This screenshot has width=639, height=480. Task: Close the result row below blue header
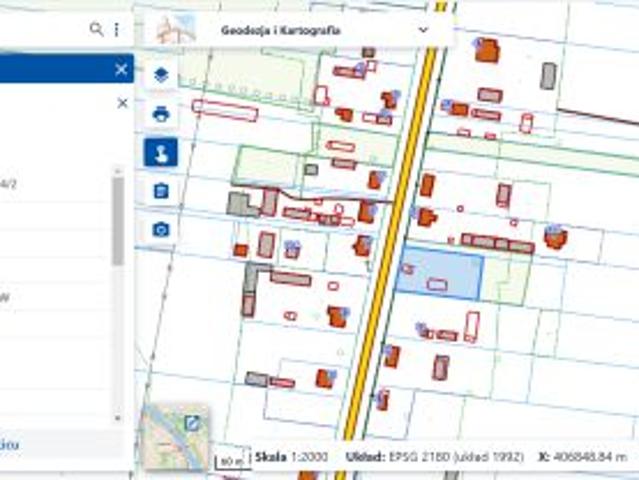(x=122, y=103)
